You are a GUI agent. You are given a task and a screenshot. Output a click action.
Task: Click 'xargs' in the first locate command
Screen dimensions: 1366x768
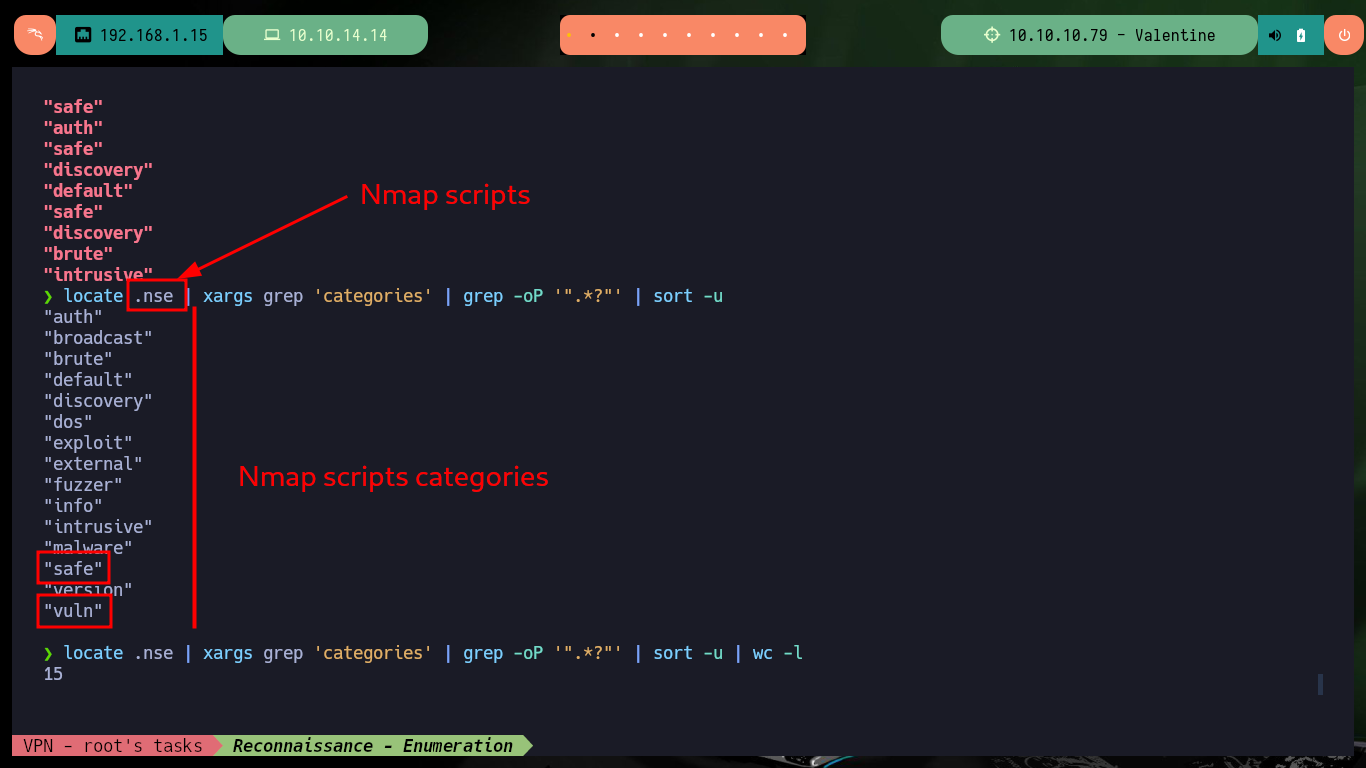coord(228,296)
